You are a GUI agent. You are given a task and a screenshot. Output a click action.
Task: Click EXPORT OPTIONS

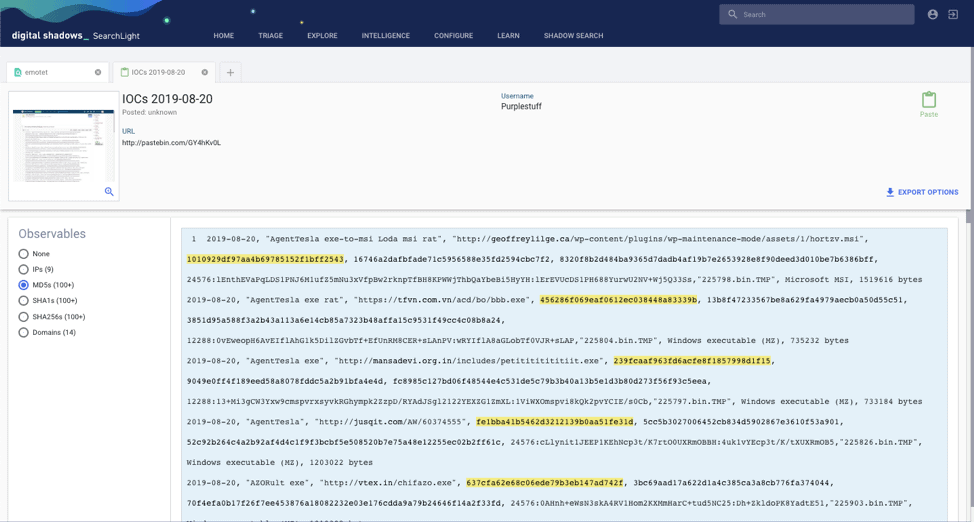tap(922, 192)
